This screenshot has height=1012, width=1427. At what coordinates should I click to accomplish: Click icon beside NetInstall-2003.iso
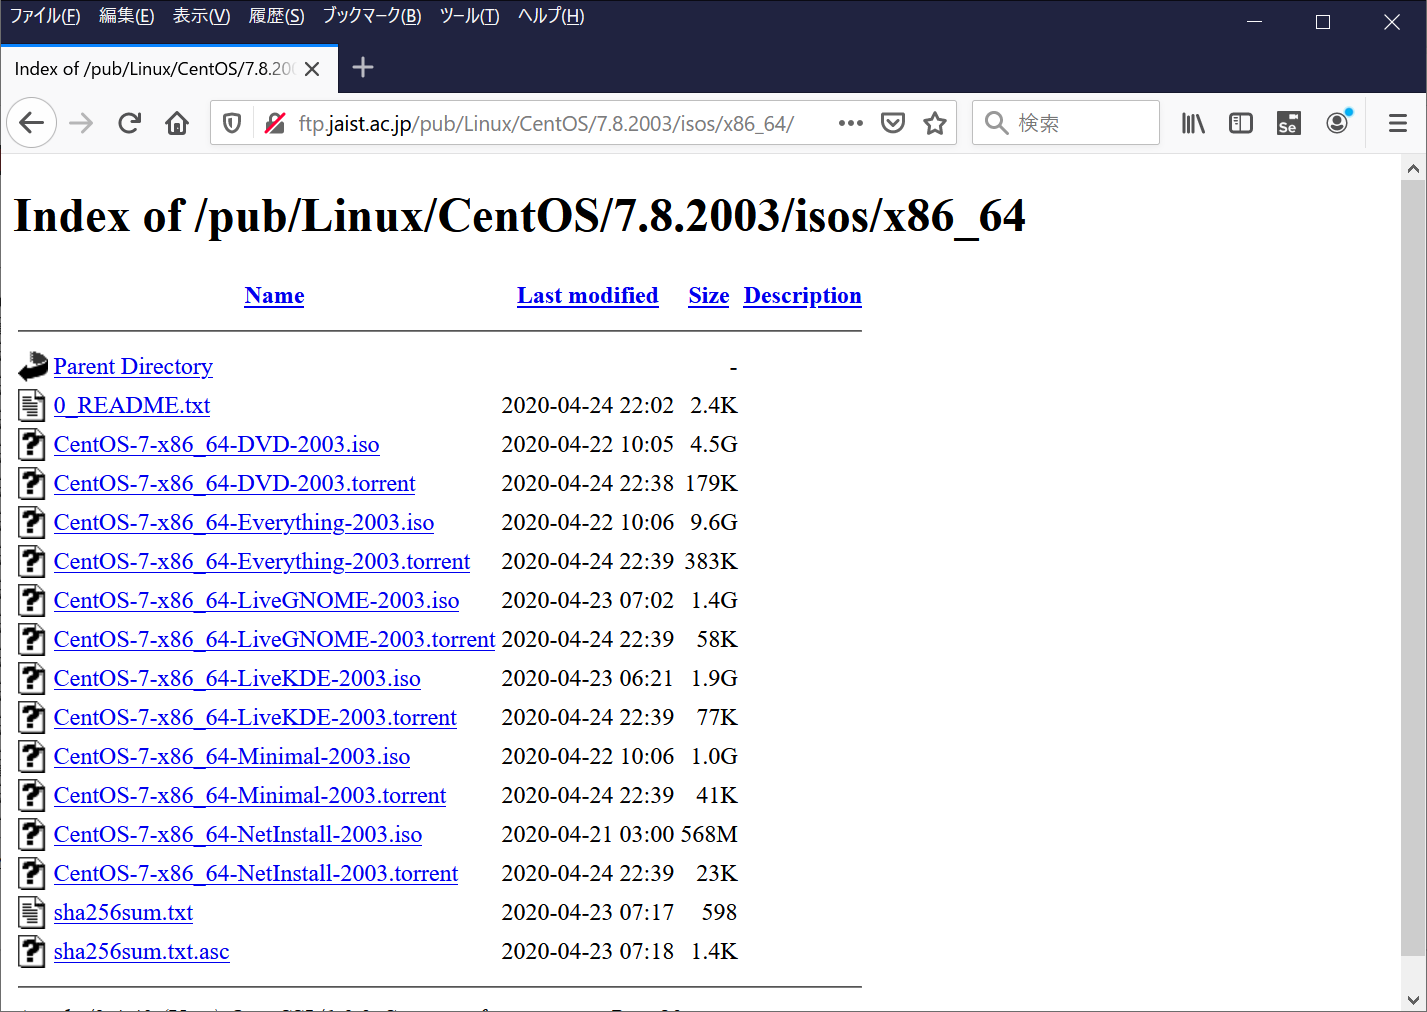(32, 834)
